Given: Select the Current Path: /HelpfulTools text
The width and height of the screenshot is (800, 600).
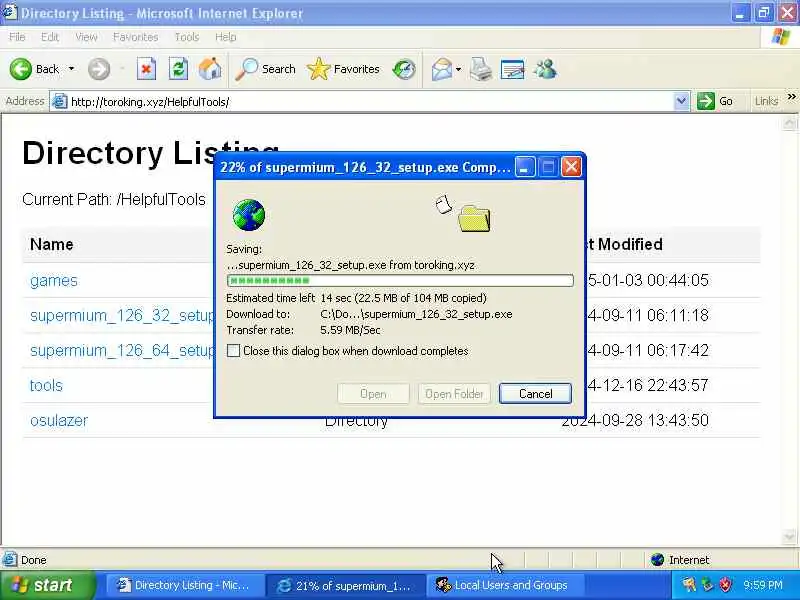Looking at the screenshot, I should coord(114,199).
